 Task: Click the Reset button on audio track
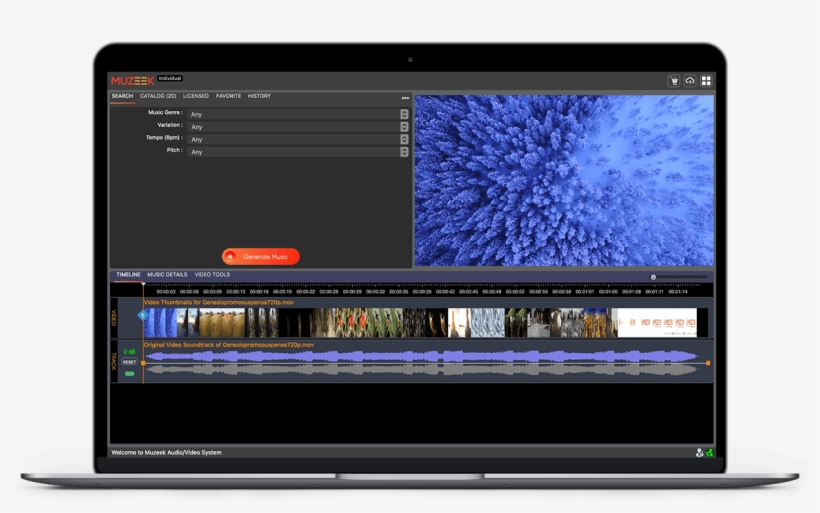pyautogui.click(x=129, y=362)
